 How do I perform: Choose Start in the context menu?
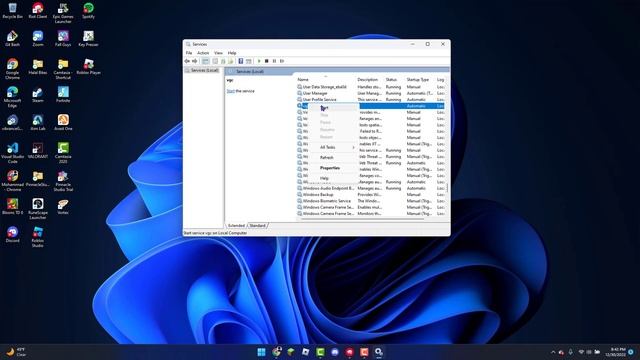(x=334, y=108)
